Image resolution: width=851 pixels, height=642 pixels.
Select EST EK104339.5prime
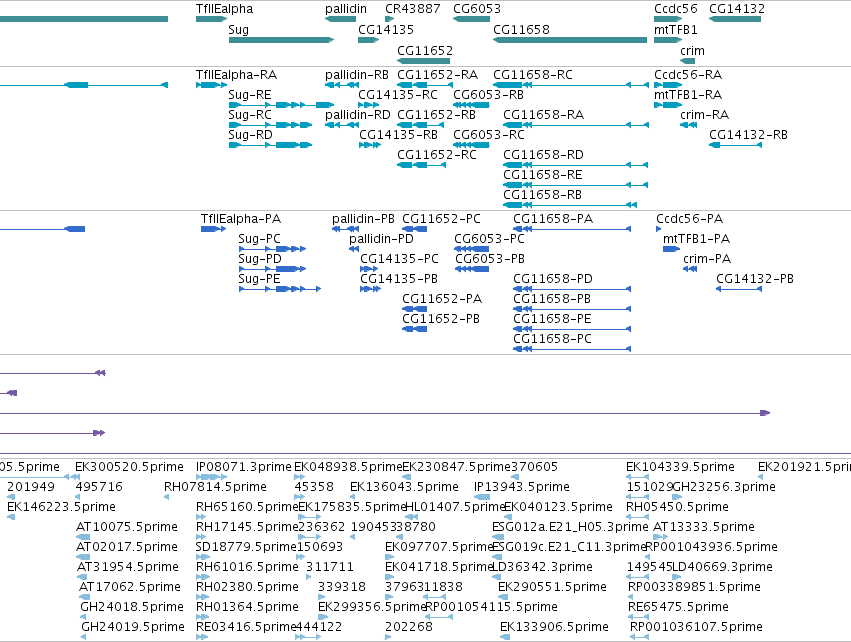pyautogui.click(x=680, y=467)
